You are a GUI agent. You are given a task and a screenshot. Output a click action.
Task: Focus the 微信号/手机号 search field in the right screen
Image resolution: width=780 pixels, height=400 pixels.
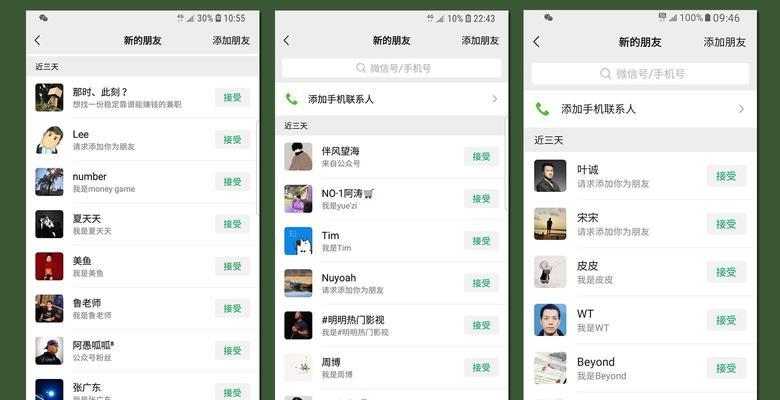coord(640,74)
